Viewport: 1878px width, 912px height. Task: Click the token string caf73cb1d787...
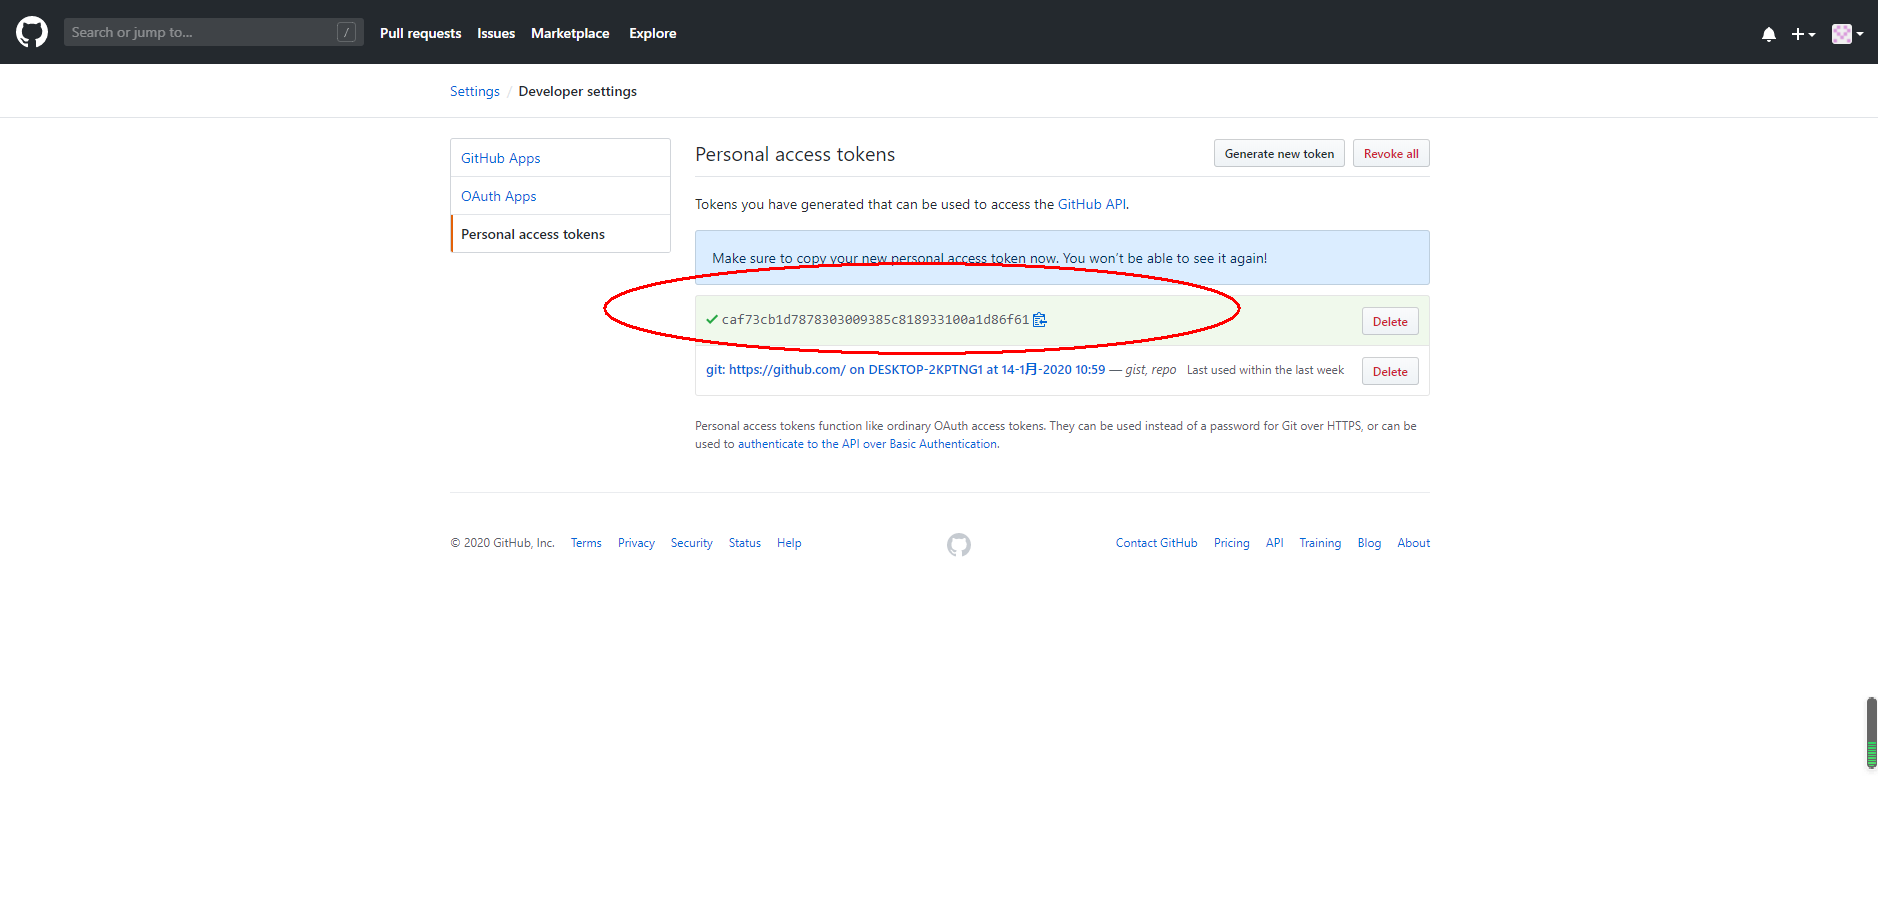875,320
